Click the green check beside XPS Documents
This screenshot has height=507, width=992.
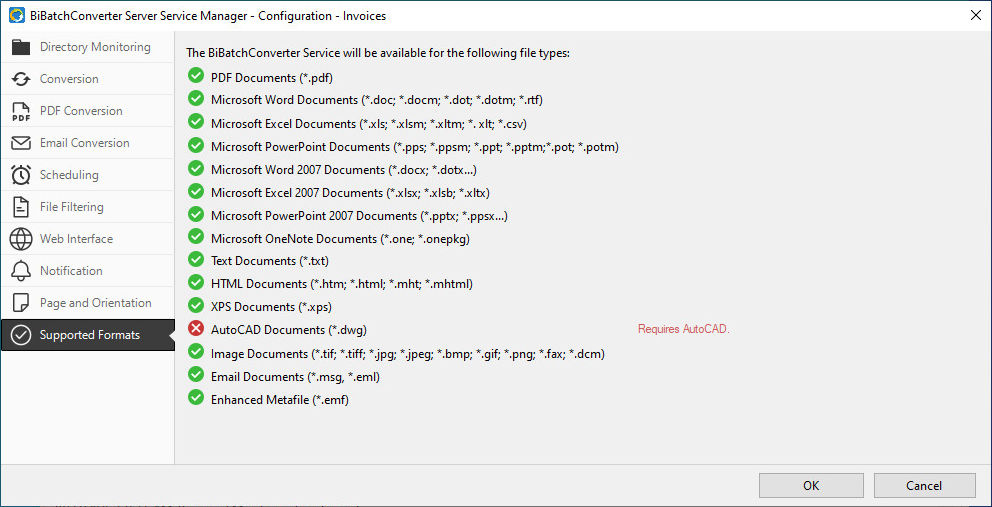click(x=196, y=306)
